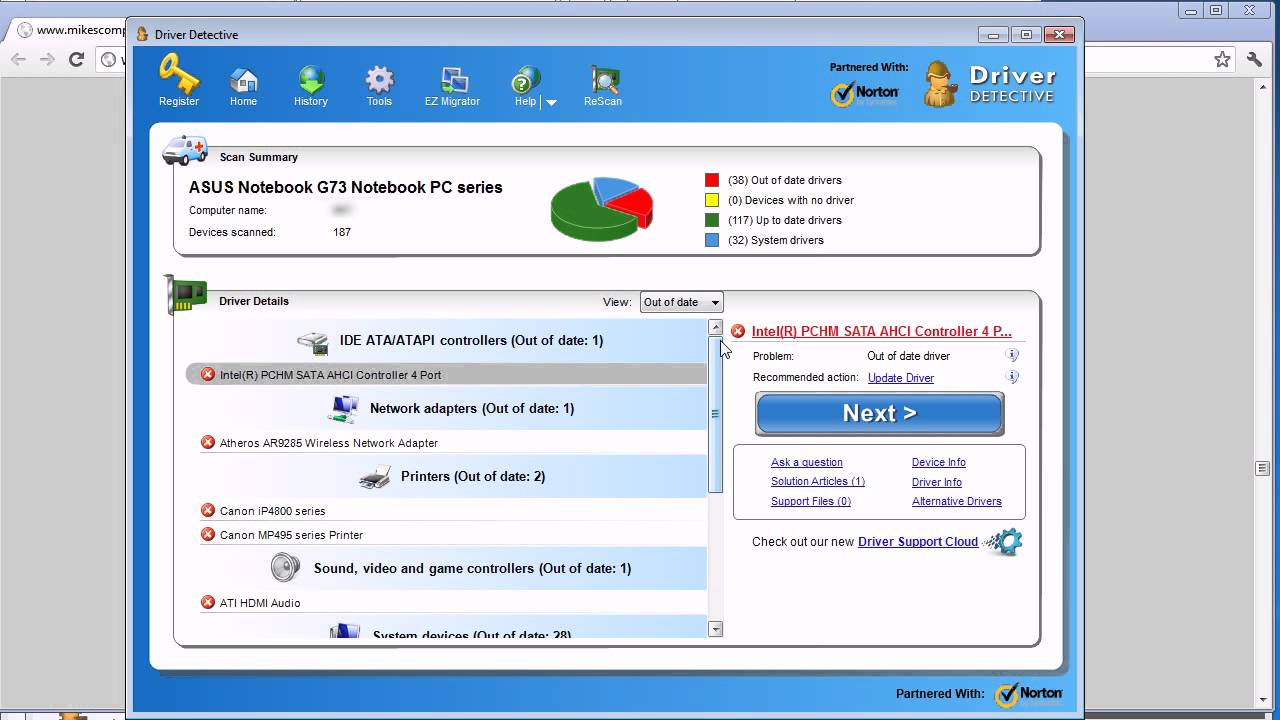
Task: Click red Out of date drivers swatch
Action: coord(712,180)
